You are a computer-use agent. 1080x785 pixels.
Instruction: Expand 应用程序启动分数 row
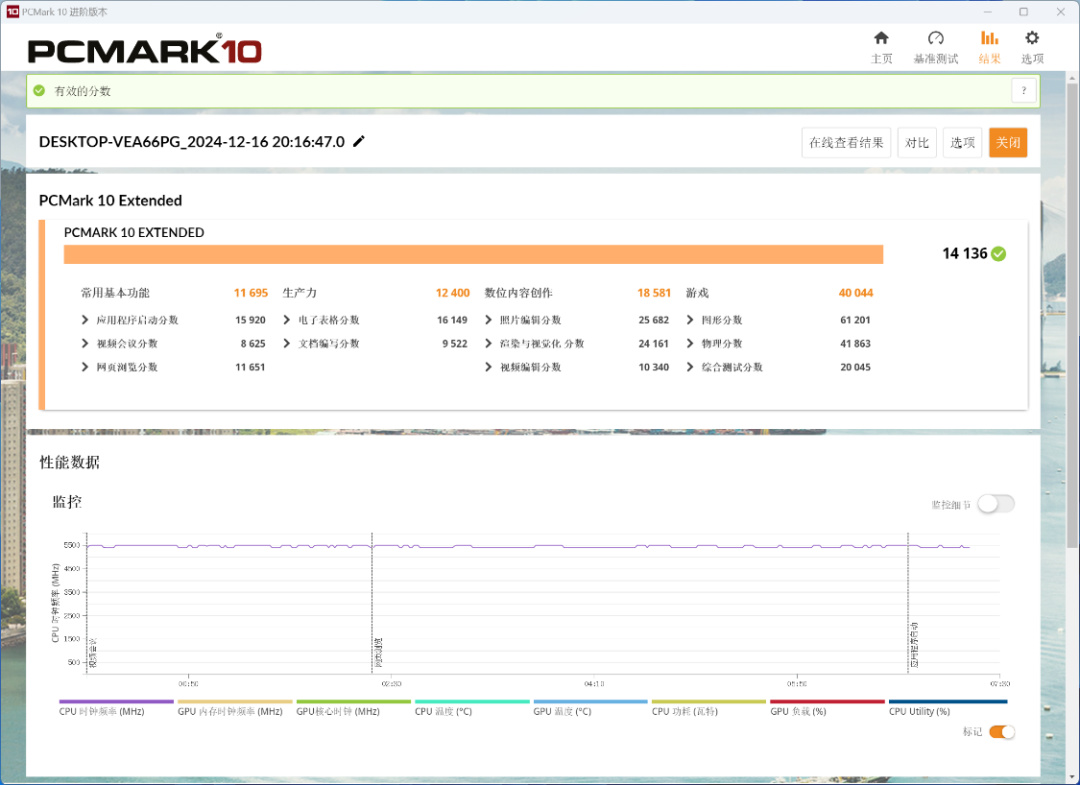click(x=85, y=320)
